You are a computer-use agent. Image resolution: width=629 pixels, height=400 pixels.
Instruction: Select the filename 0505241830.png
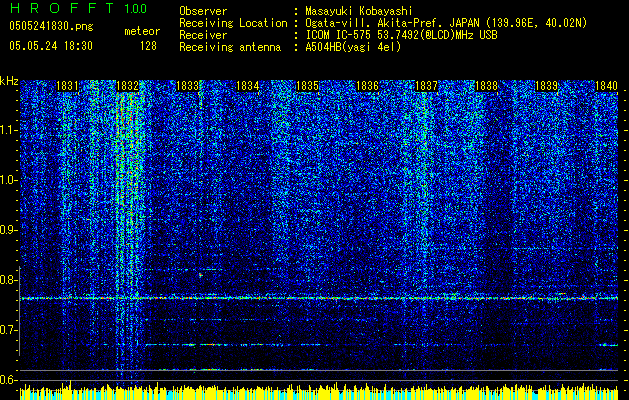51,27
